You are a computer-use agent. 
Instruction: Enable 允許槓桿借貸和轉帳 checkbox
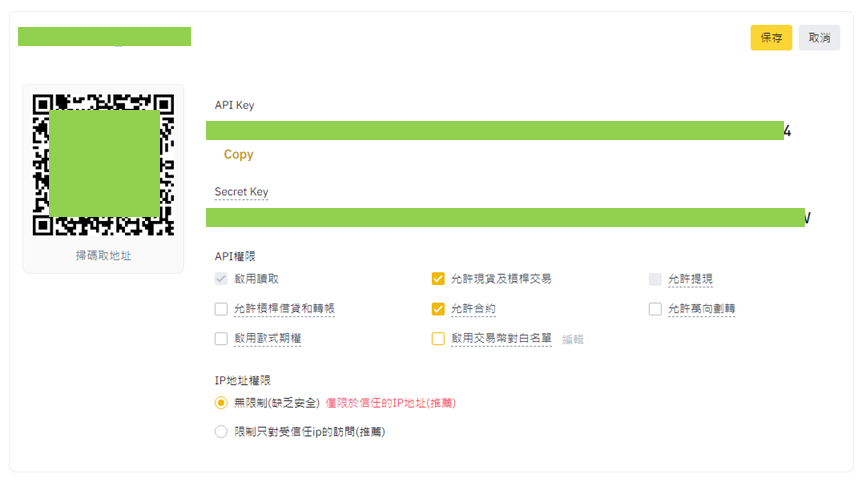pyautogui.click(x=221, y=309)
